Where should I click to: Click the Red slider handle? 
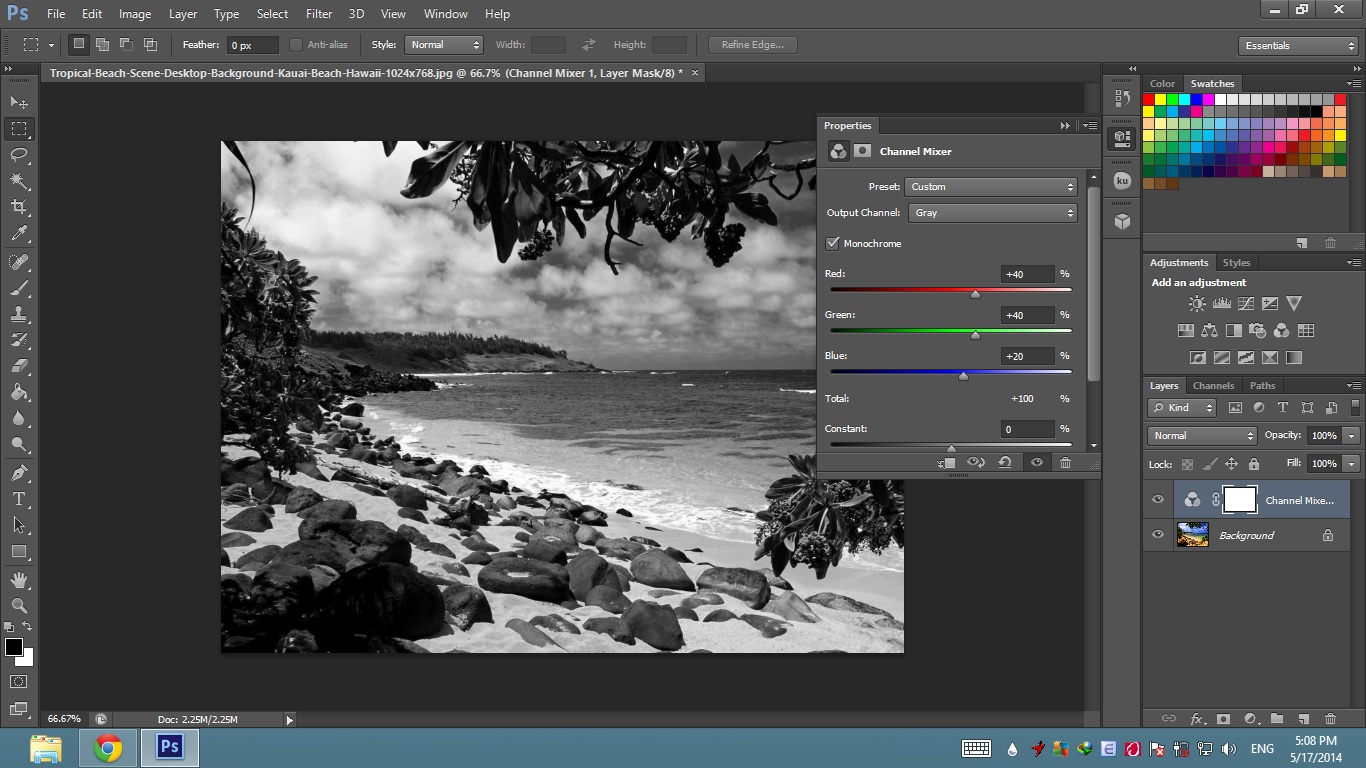(975, 294)
